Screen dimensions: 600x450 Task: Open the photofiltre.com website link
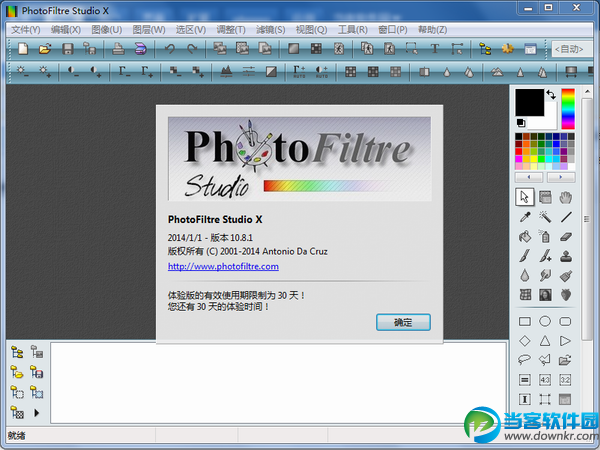click(223, 267)
